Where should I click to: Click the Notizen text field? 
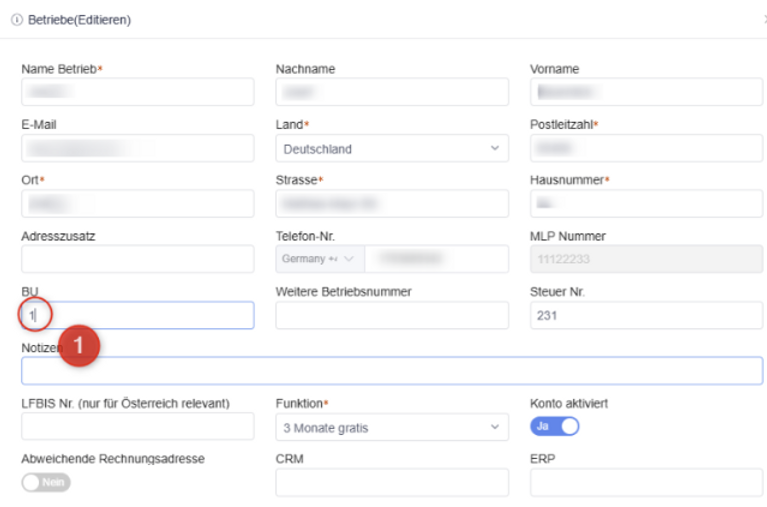click(x=391, y=371)
